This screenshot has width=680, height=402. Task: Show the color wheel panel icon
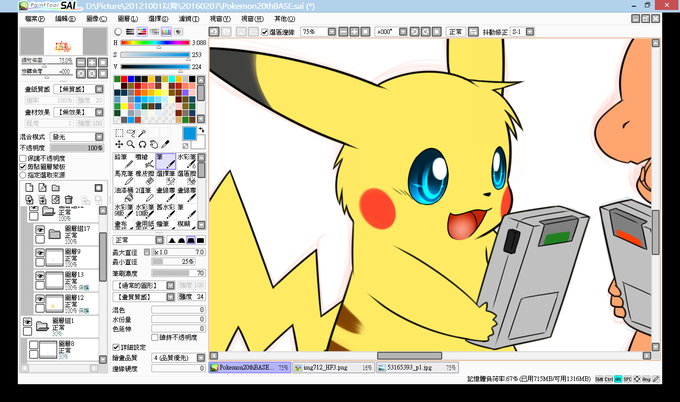tap(118, 32)
